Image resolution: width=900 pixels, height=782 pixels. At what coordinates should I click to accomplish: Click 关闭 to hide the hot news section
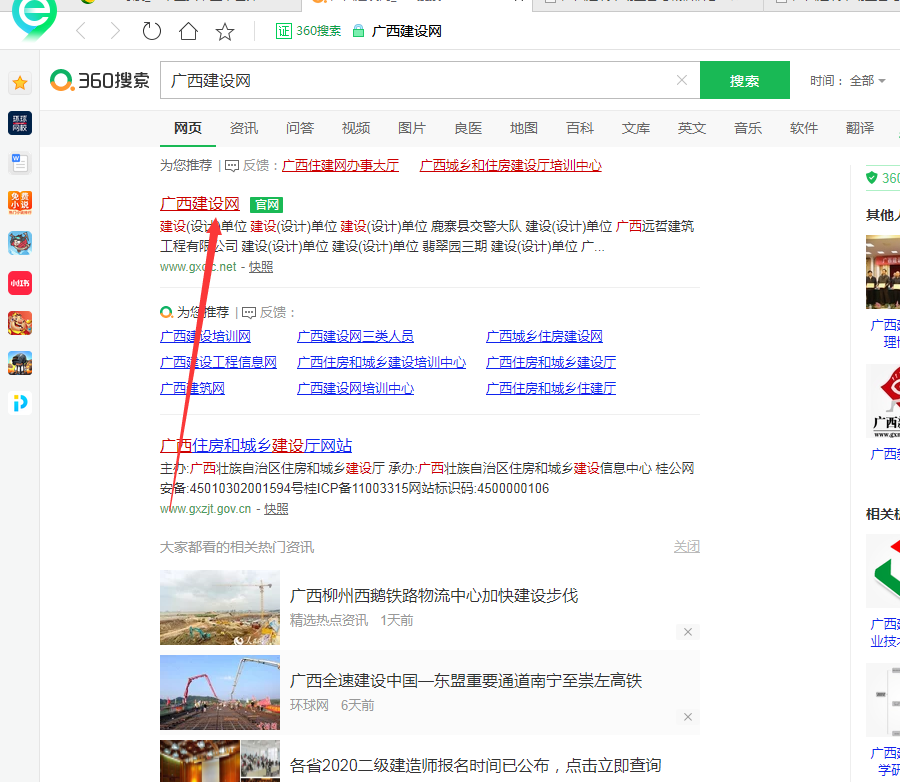point(686,547)
